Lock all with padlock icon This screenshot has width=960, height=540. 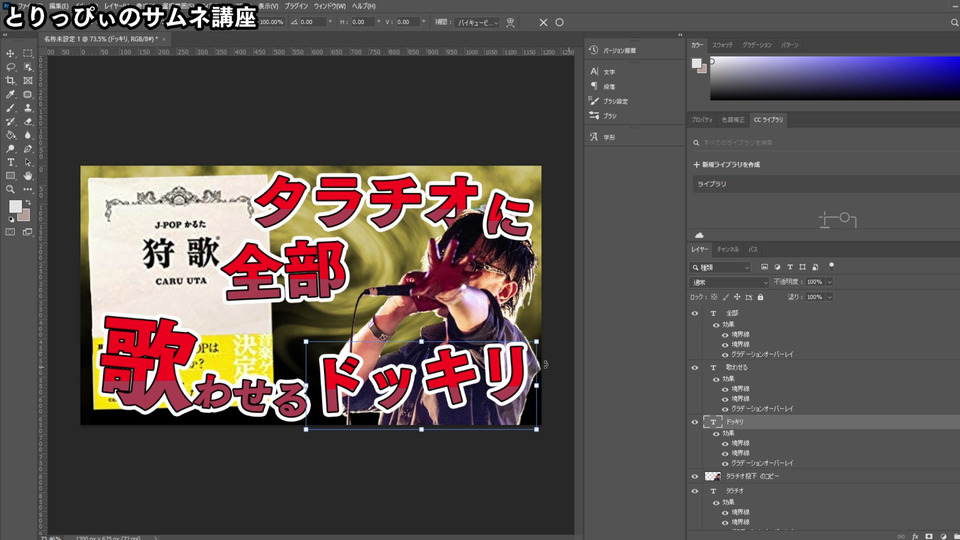click(760, 297)
